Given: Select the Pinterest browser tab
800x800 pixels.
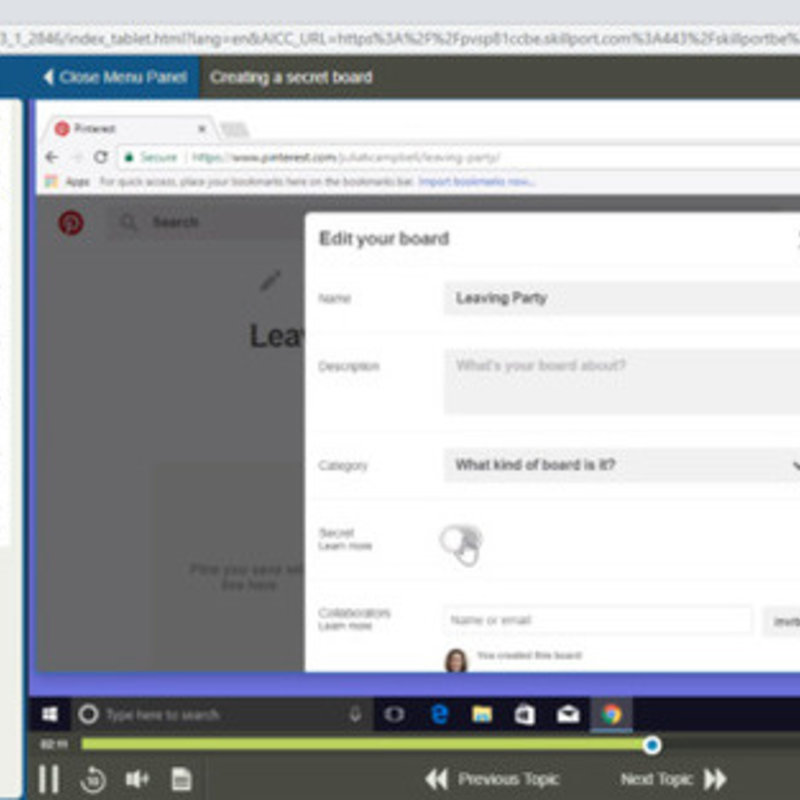Looking at the screenshot, I should click(x=130, y=129).
